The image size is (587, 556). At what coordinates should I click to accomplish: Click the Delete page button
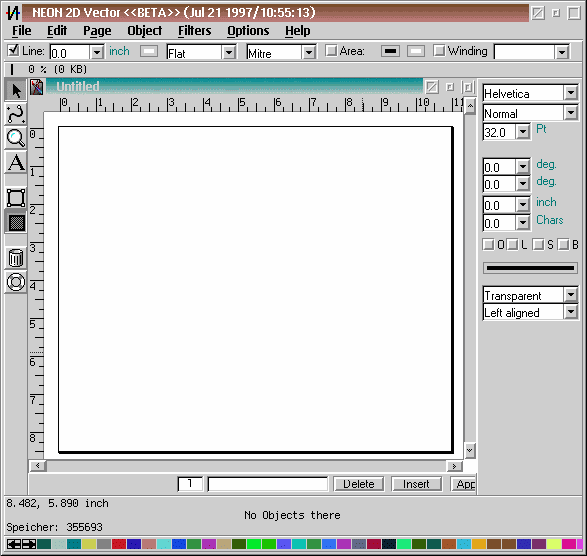pos(359,484)
